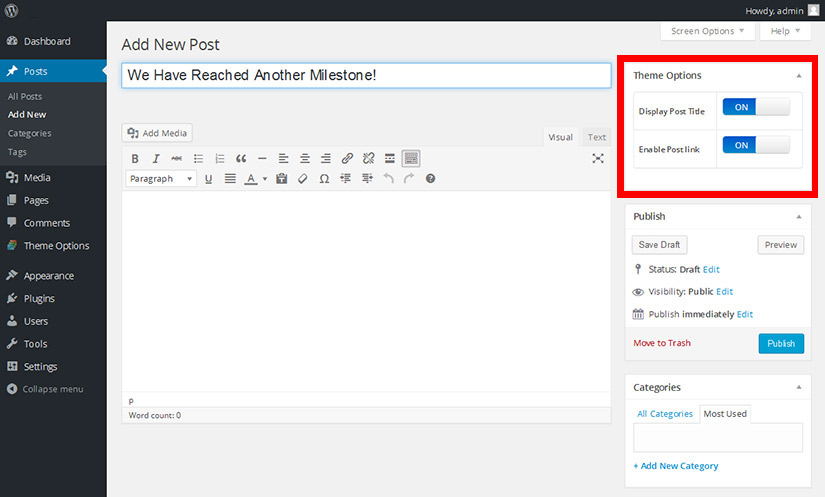The width and height of the screenshot is (825, 497).
Task: Click the blue Publish button
Action: click(780, 343)
